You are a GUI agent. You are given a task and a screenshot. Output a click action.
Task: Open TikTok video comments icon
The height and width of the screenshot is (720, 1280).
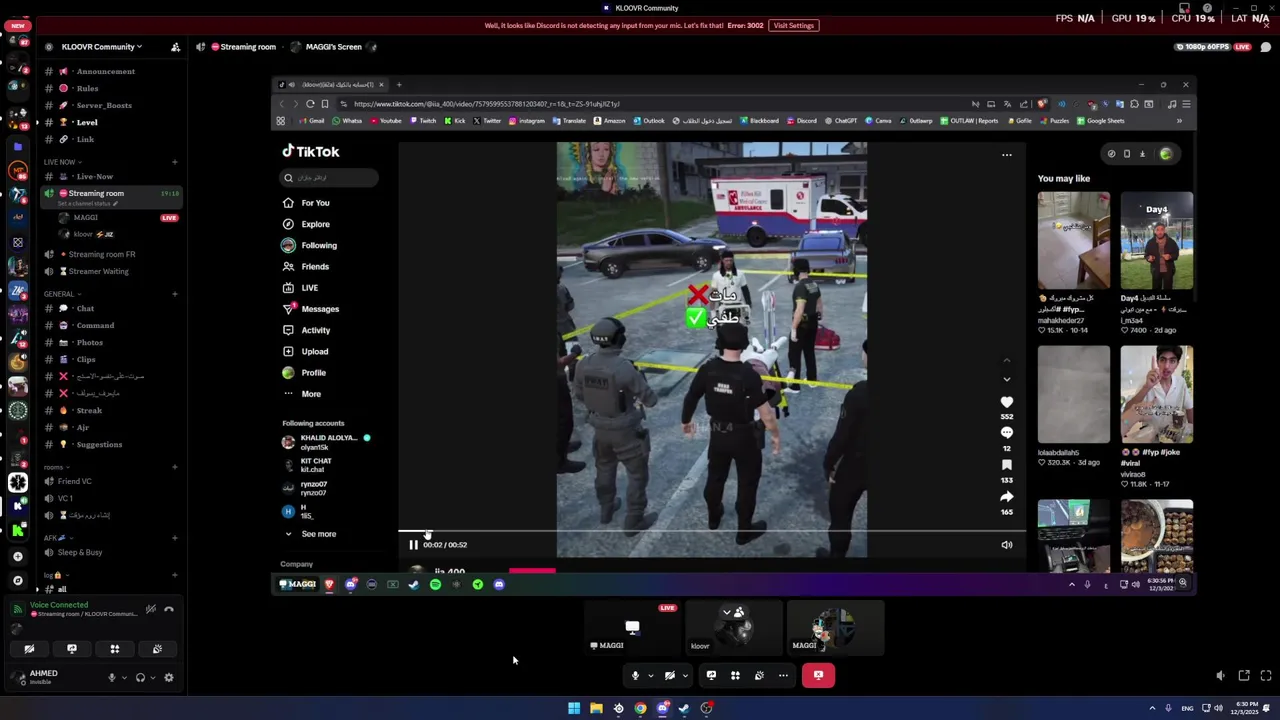tap(1007, 433)
